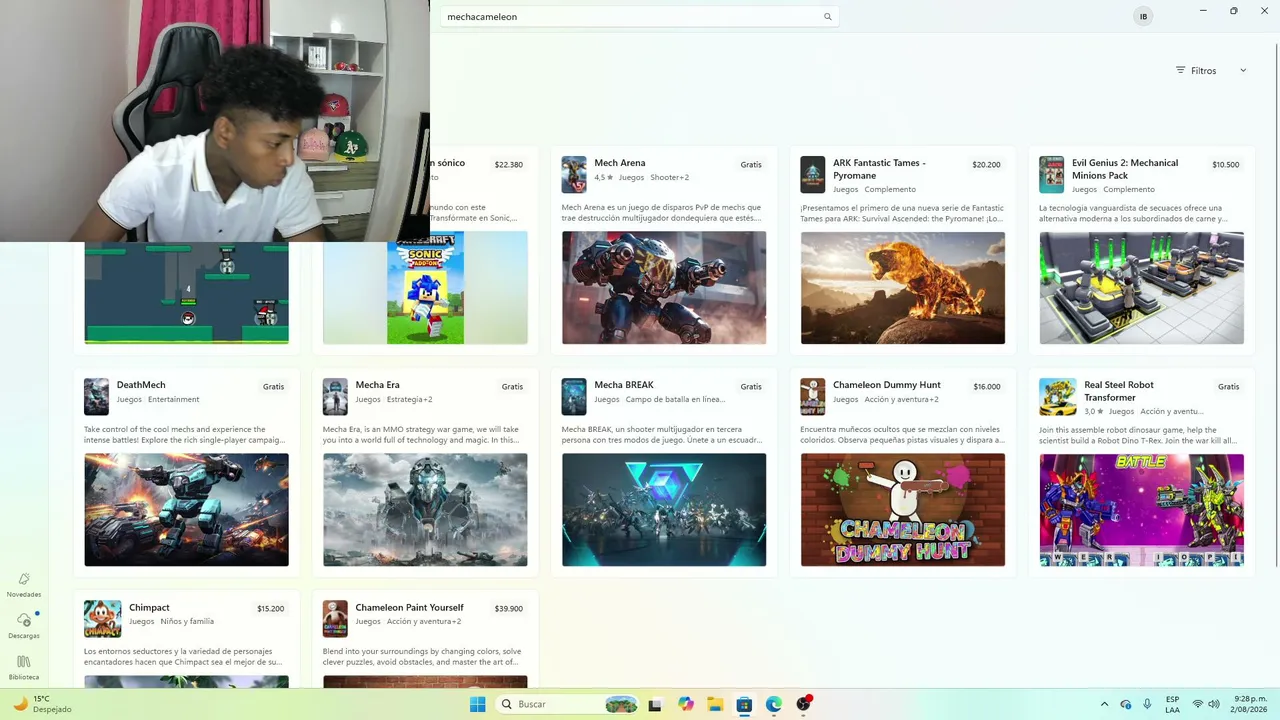The height and width of the screenshot is (720, 1280).
Task: Open the Novedades section in the sidebar
Action: (x=24, y=585)
